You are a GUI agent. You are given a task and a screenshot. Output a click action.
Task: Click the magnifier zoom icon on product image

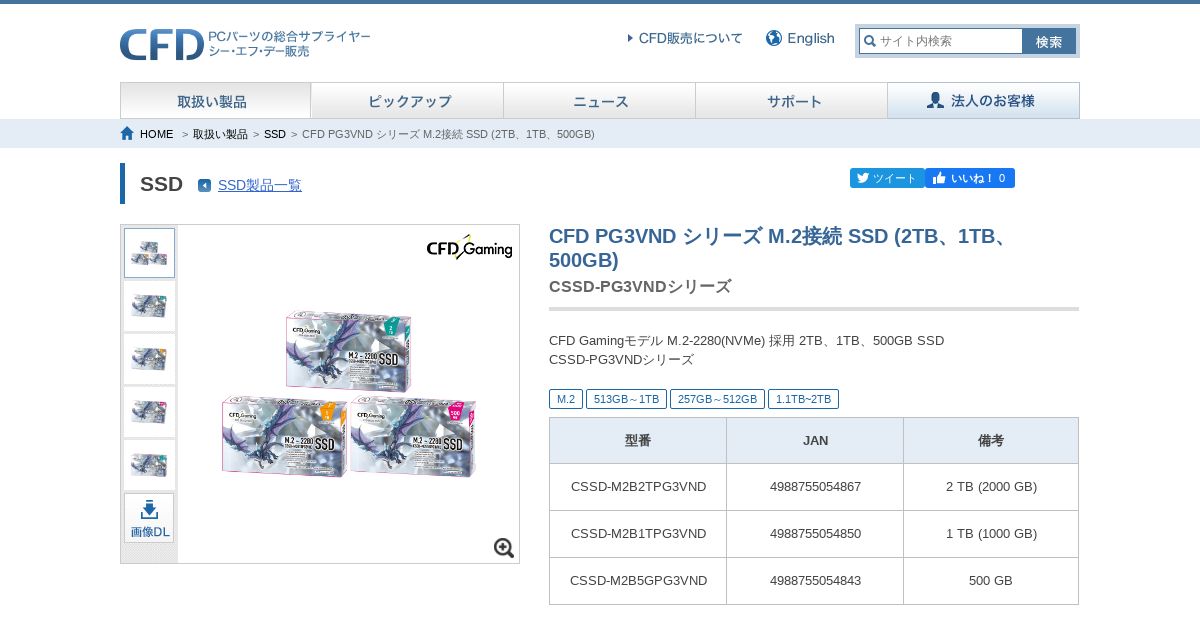point(504,548)
